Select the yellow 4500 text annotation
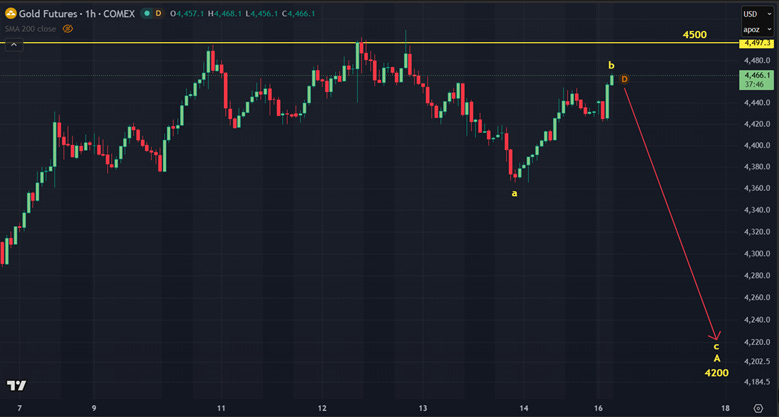The image size is (779, 417). click(x=695, y=35)
